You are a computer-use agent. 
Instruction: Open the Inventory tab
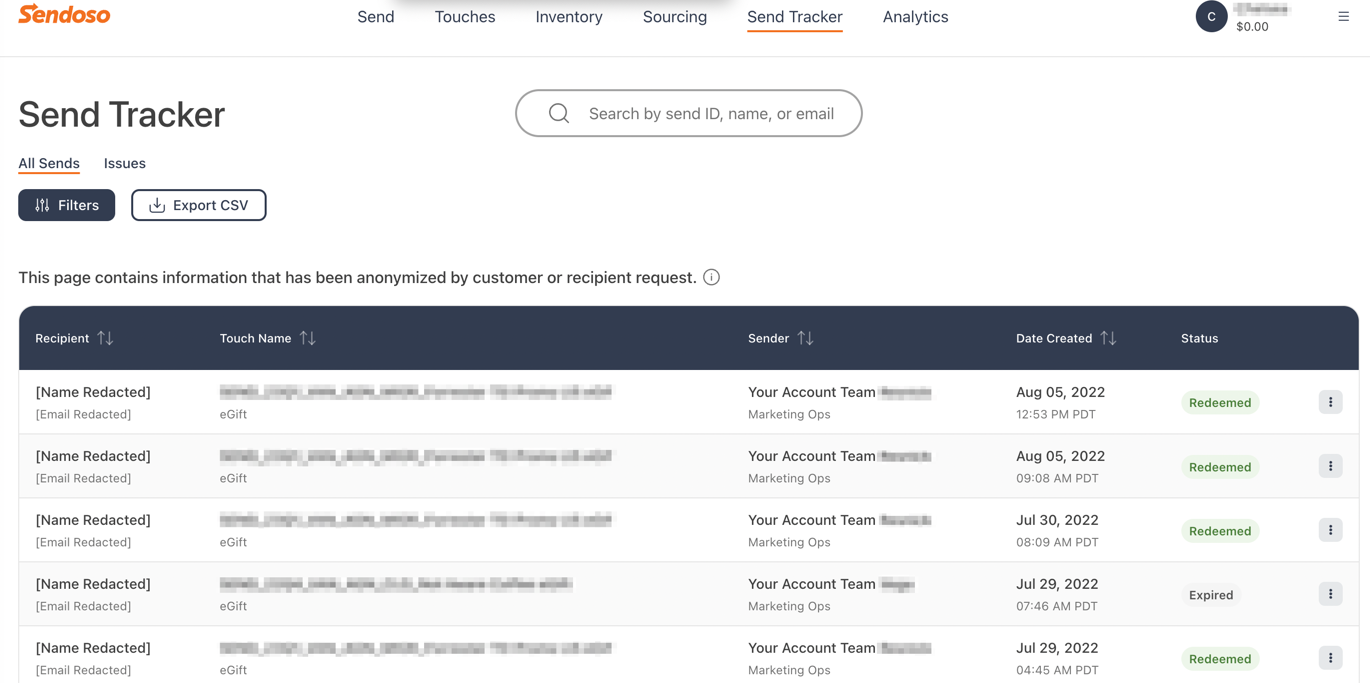(569, 17)
